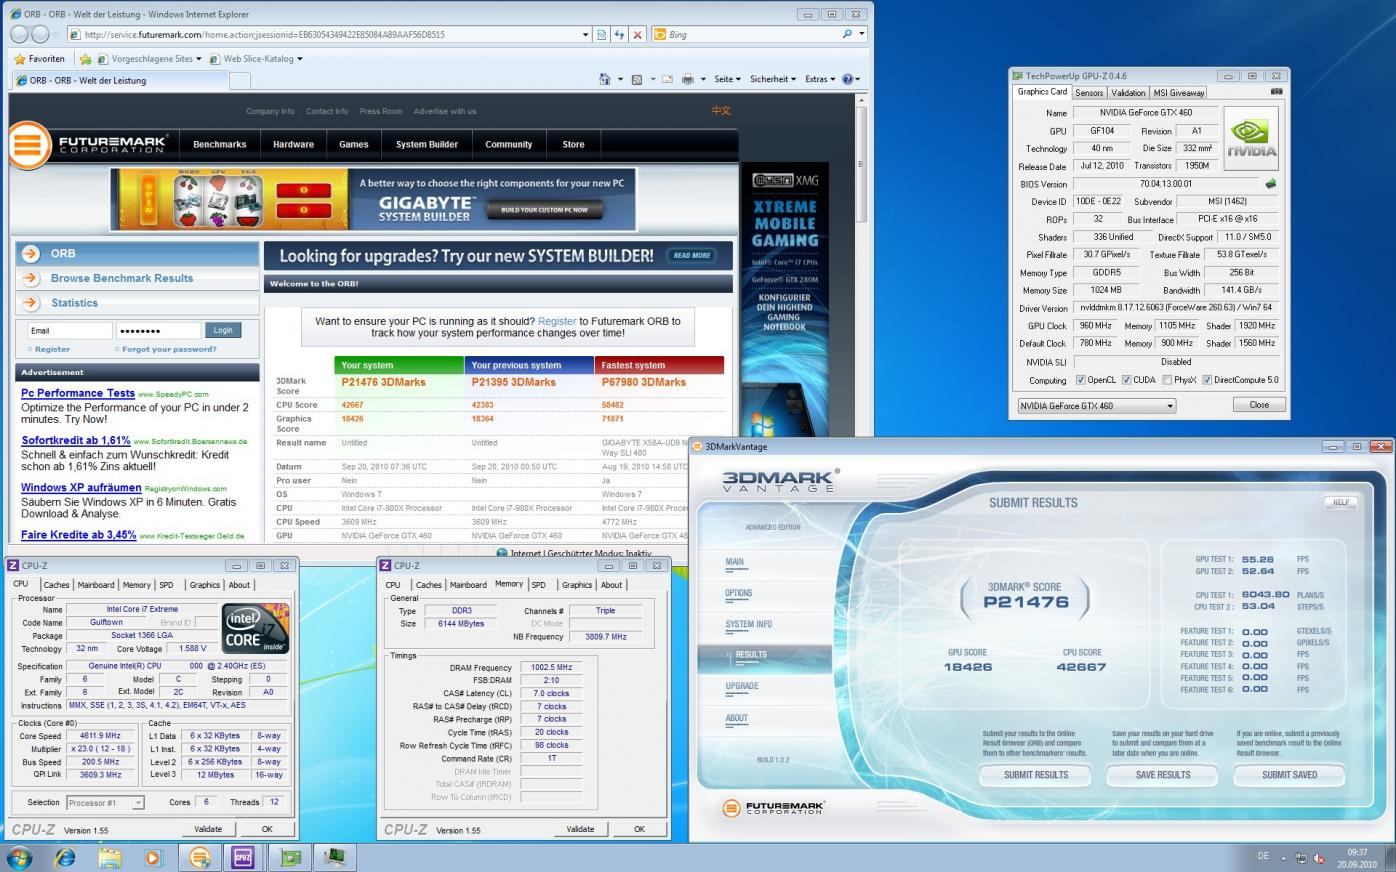The width and height of the screenshot is (1396, 872).
Task: Click IE compatibility view icon
Action: click(x=601, y=34)
